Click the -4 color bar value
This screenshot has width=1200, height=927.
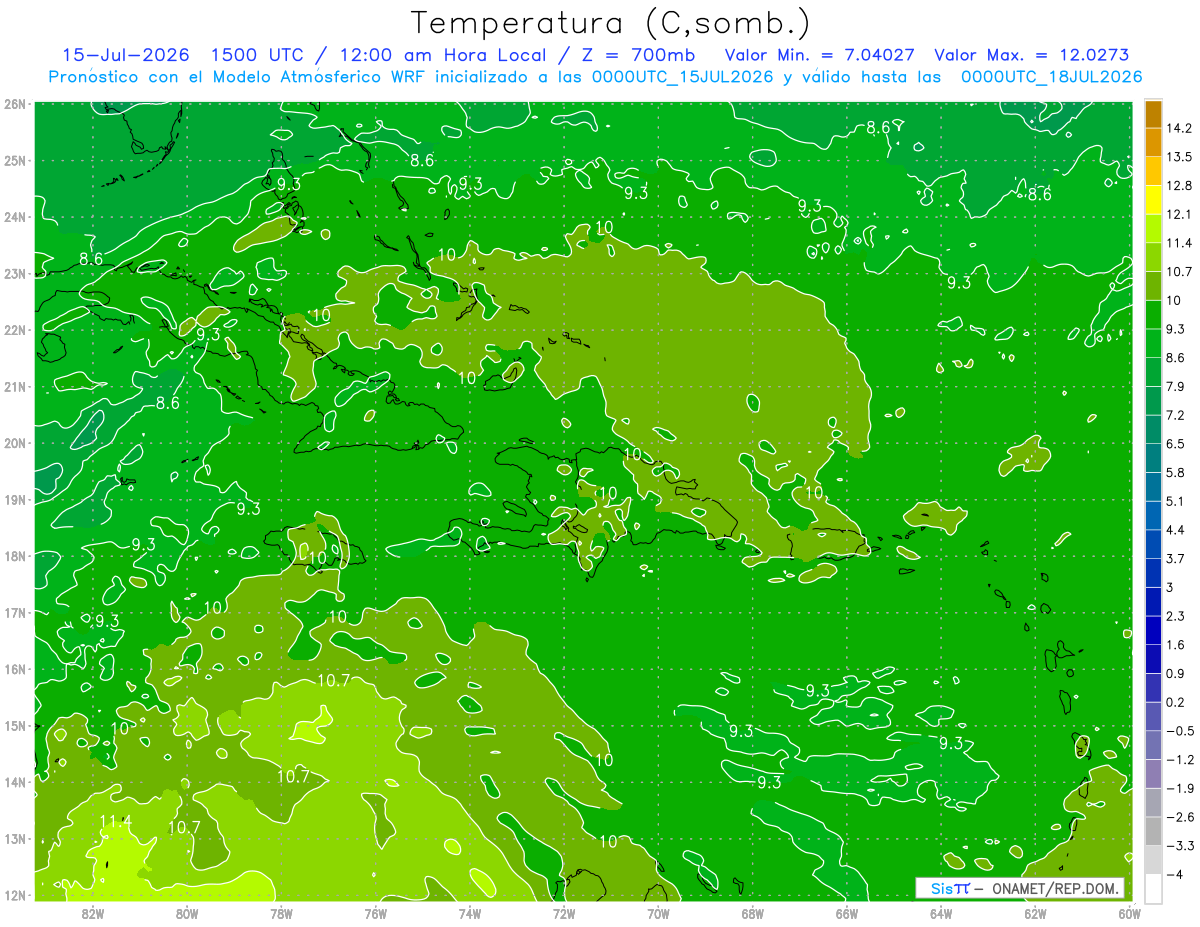1174,874
